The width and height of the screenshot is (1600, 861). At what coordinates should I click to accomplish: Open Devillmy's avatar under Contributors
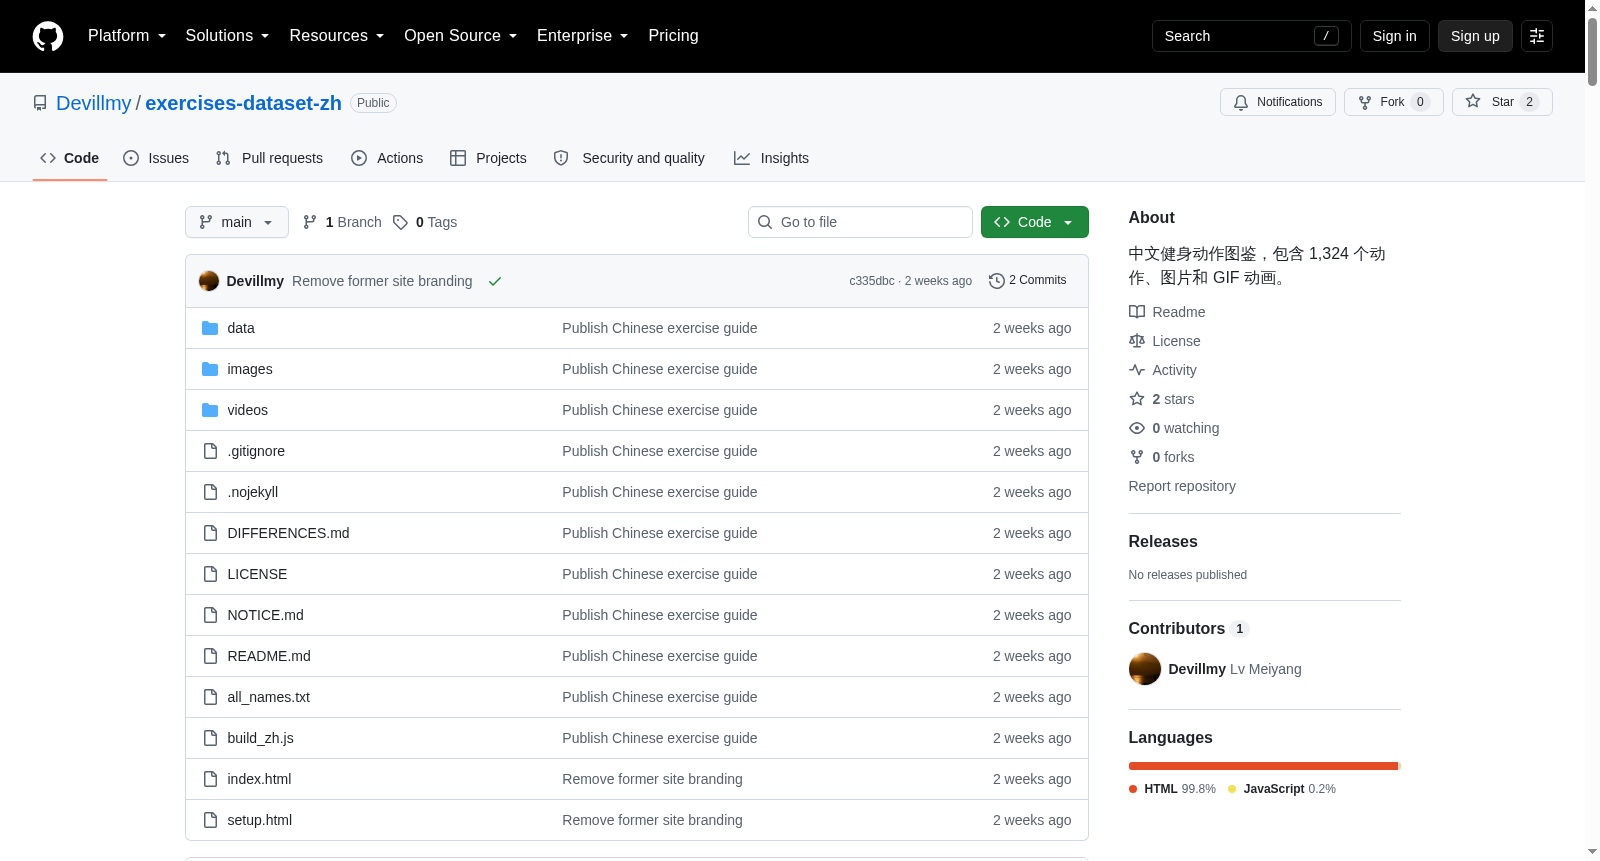pos(1145,669)
